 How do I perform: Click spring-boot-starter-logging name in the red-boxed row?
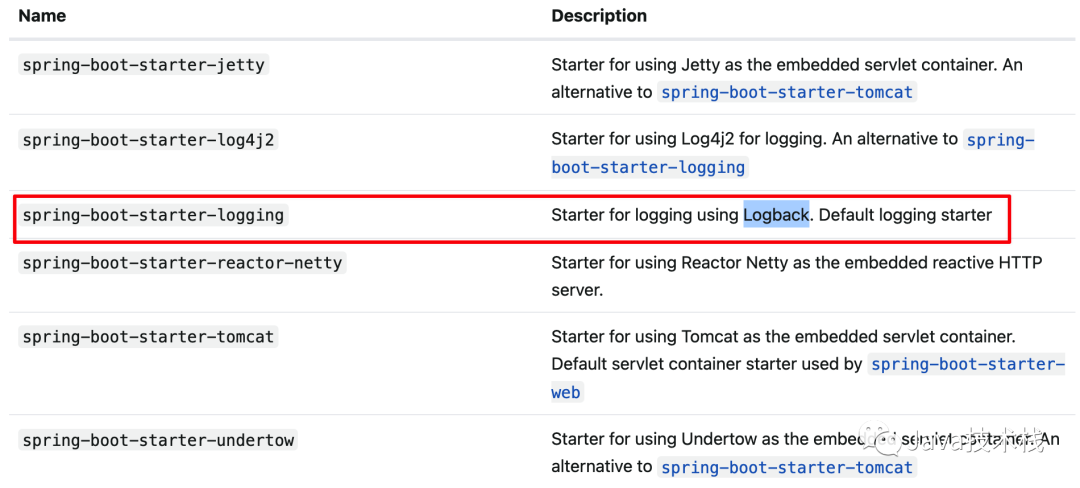tap(153, 215)
